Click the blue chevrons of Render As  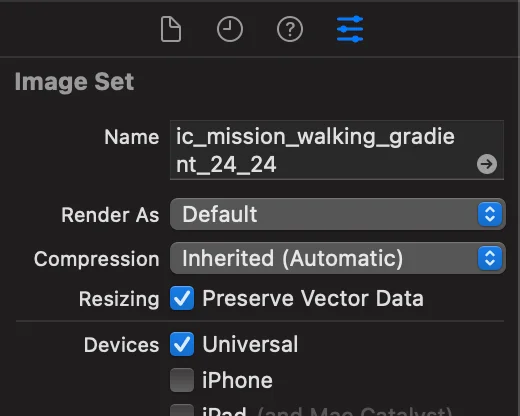[x=490, y=214]
